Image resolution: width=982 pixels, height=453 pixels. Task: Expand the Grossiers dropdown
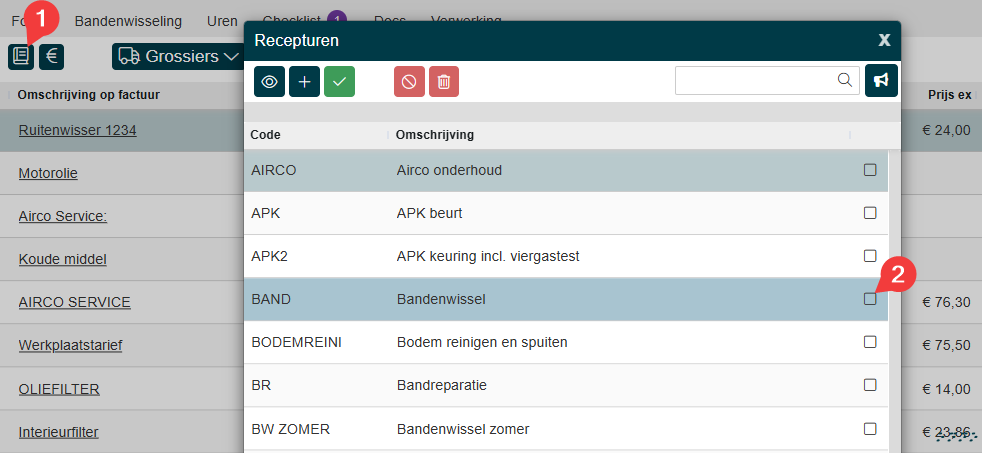tap(179, 56)
